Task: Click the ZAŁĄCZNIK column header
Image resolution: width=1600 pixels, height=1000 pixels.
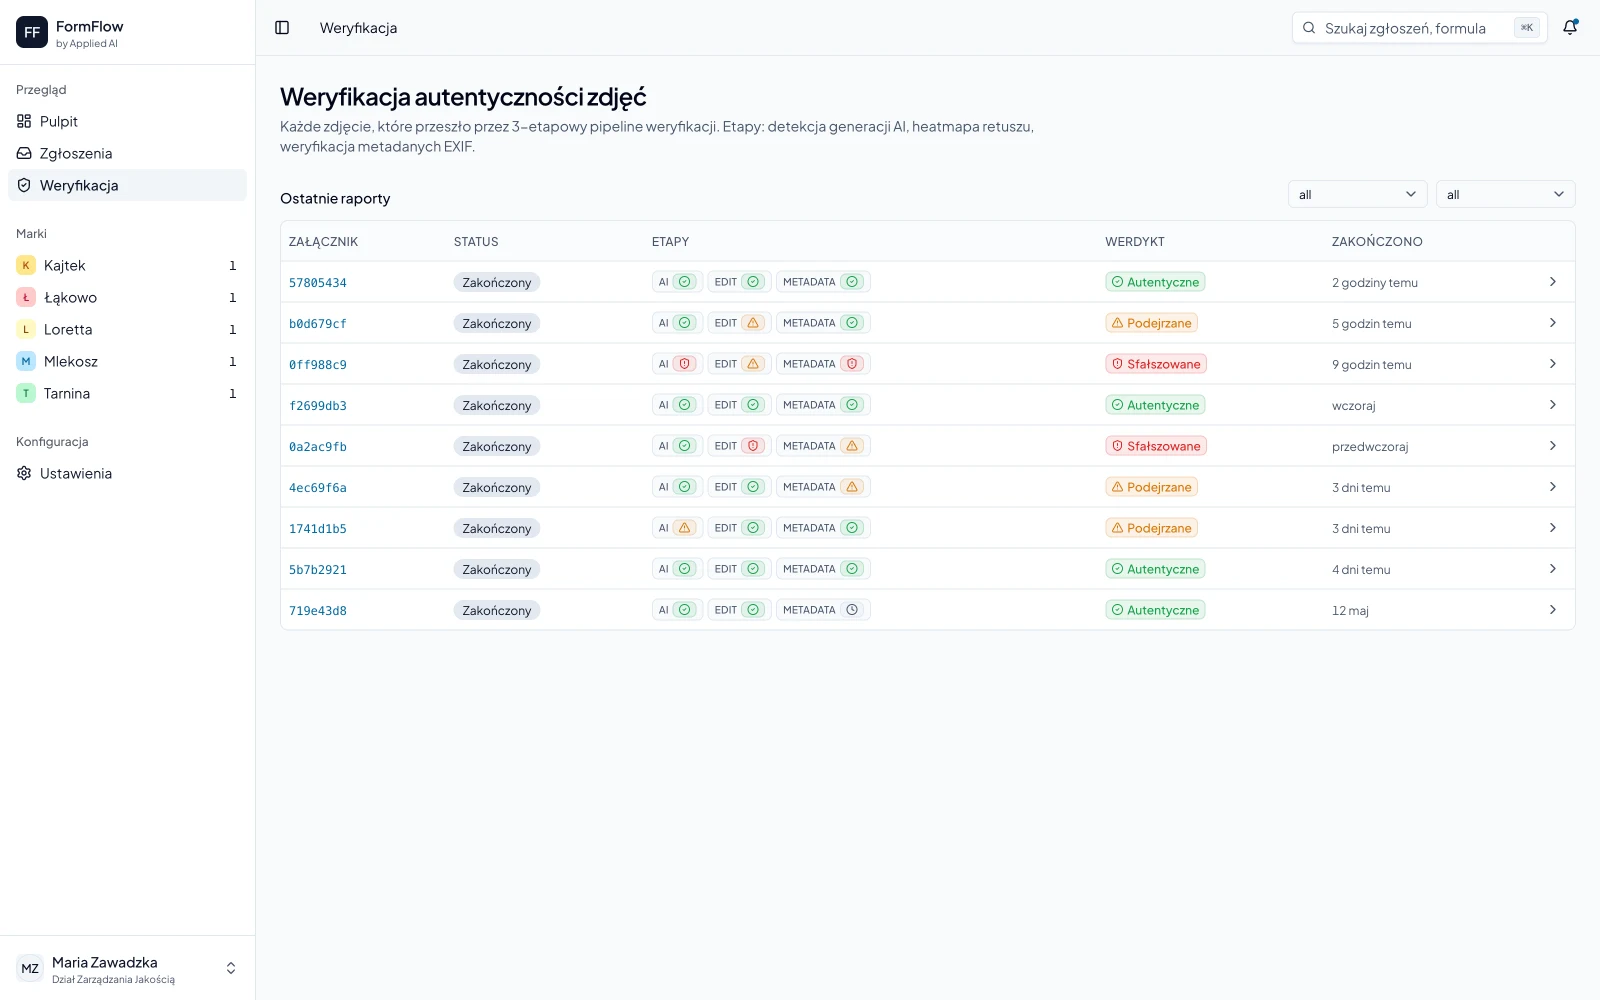Action: tap(323, 242)
